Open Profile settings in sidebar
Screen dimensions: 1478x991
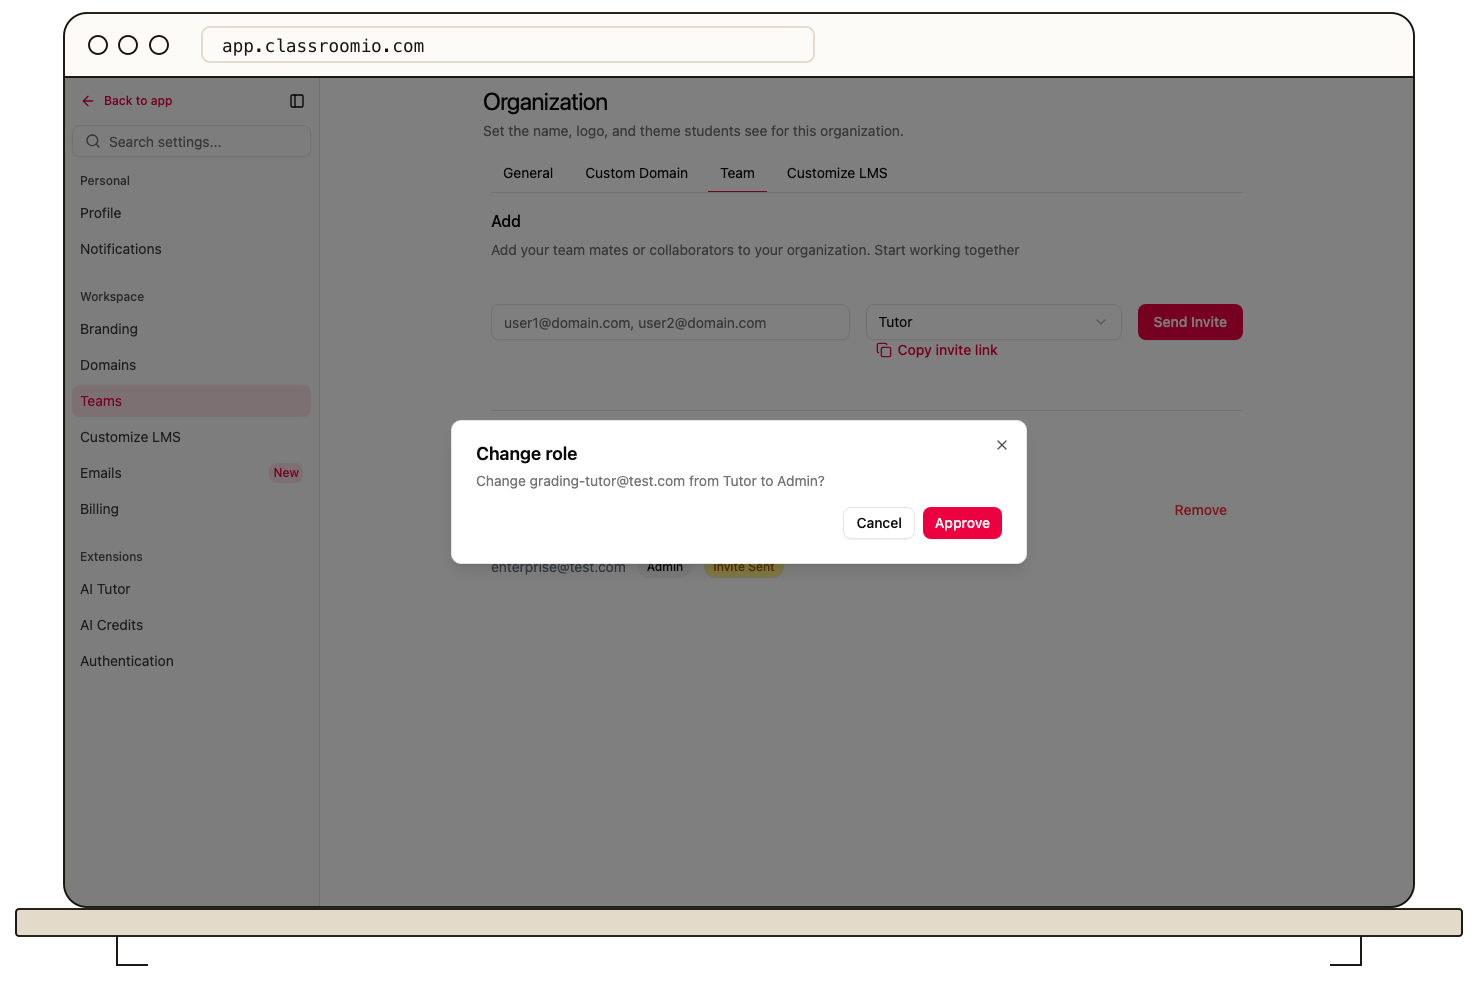[x=192, y=213]
